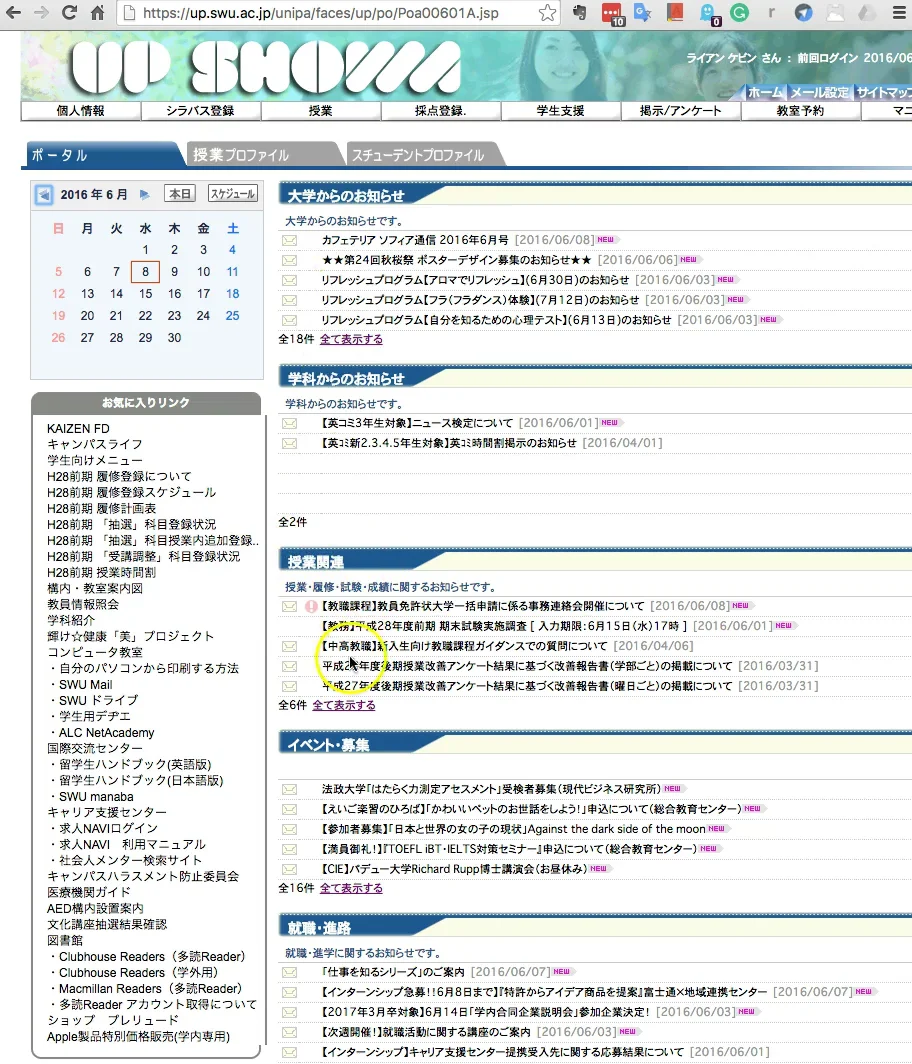The image size is (912, 1064).
Task: Go back with the browser back arrow
Action: click(13, 12)
